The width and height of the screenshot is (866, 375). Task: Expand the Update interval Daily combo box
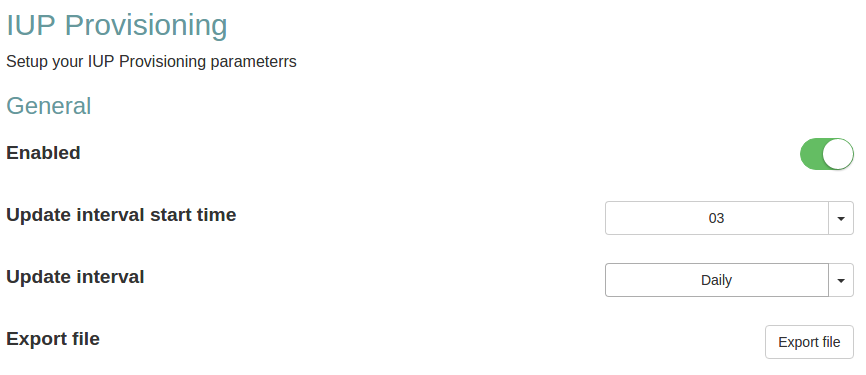pos(729,280)
